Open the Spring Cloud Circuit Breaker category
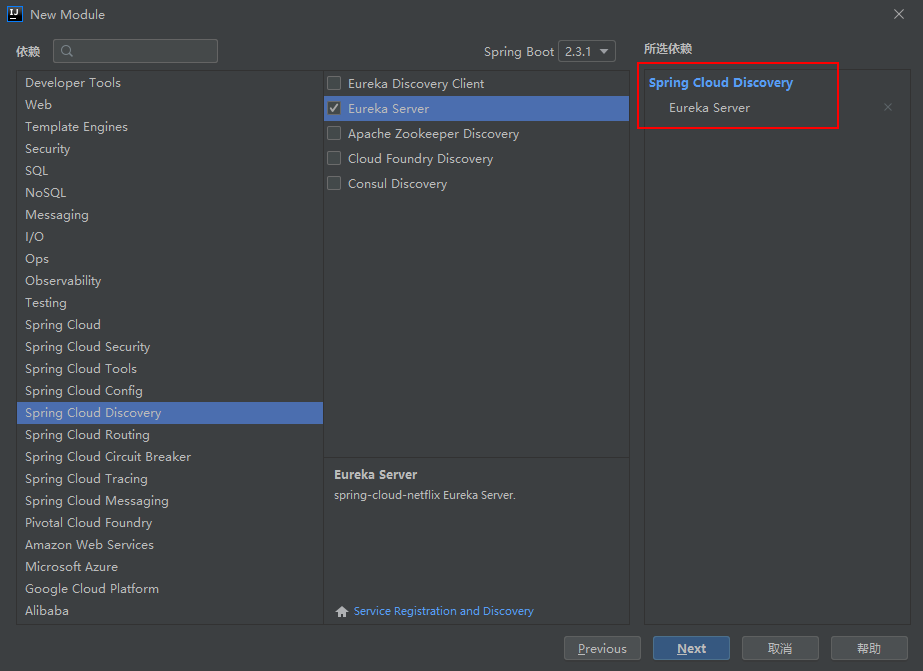 (108, 457)
